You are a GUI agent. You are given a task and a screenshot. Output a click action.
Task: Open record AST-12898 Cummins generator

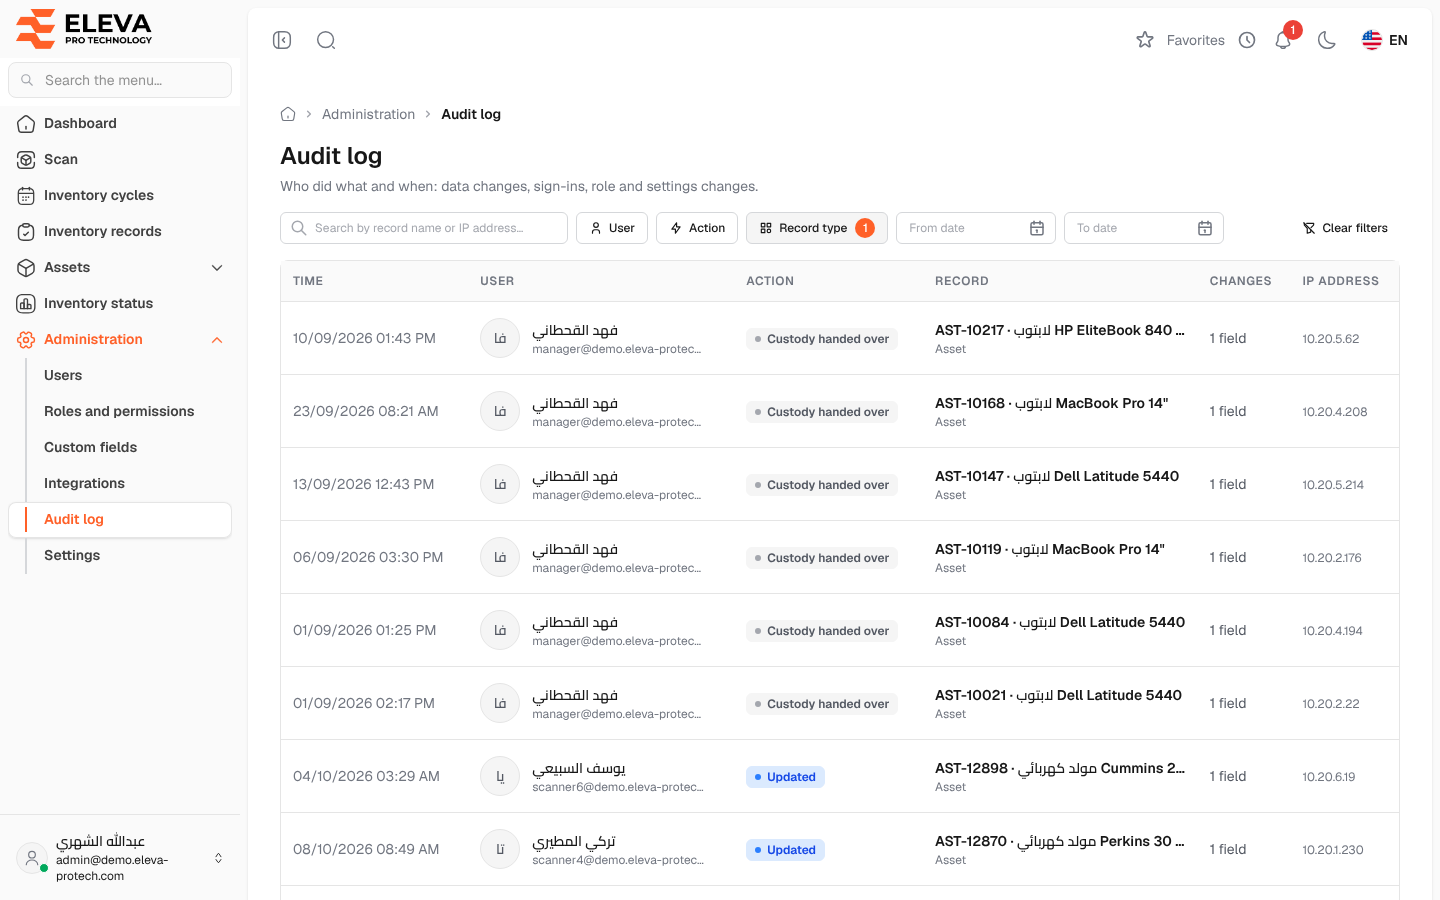click(x=1059, y=768)
